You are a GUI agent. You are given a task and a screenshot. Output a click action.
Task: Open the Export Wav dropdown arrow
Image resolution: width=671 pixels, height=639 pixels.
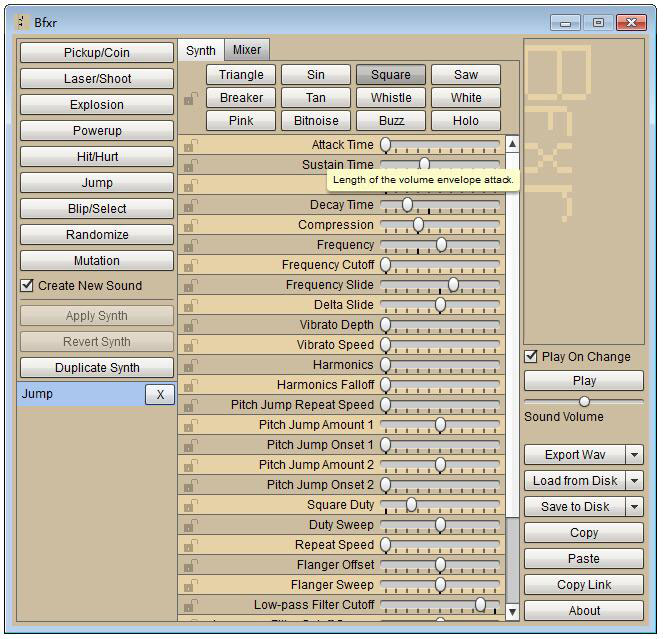634,455
